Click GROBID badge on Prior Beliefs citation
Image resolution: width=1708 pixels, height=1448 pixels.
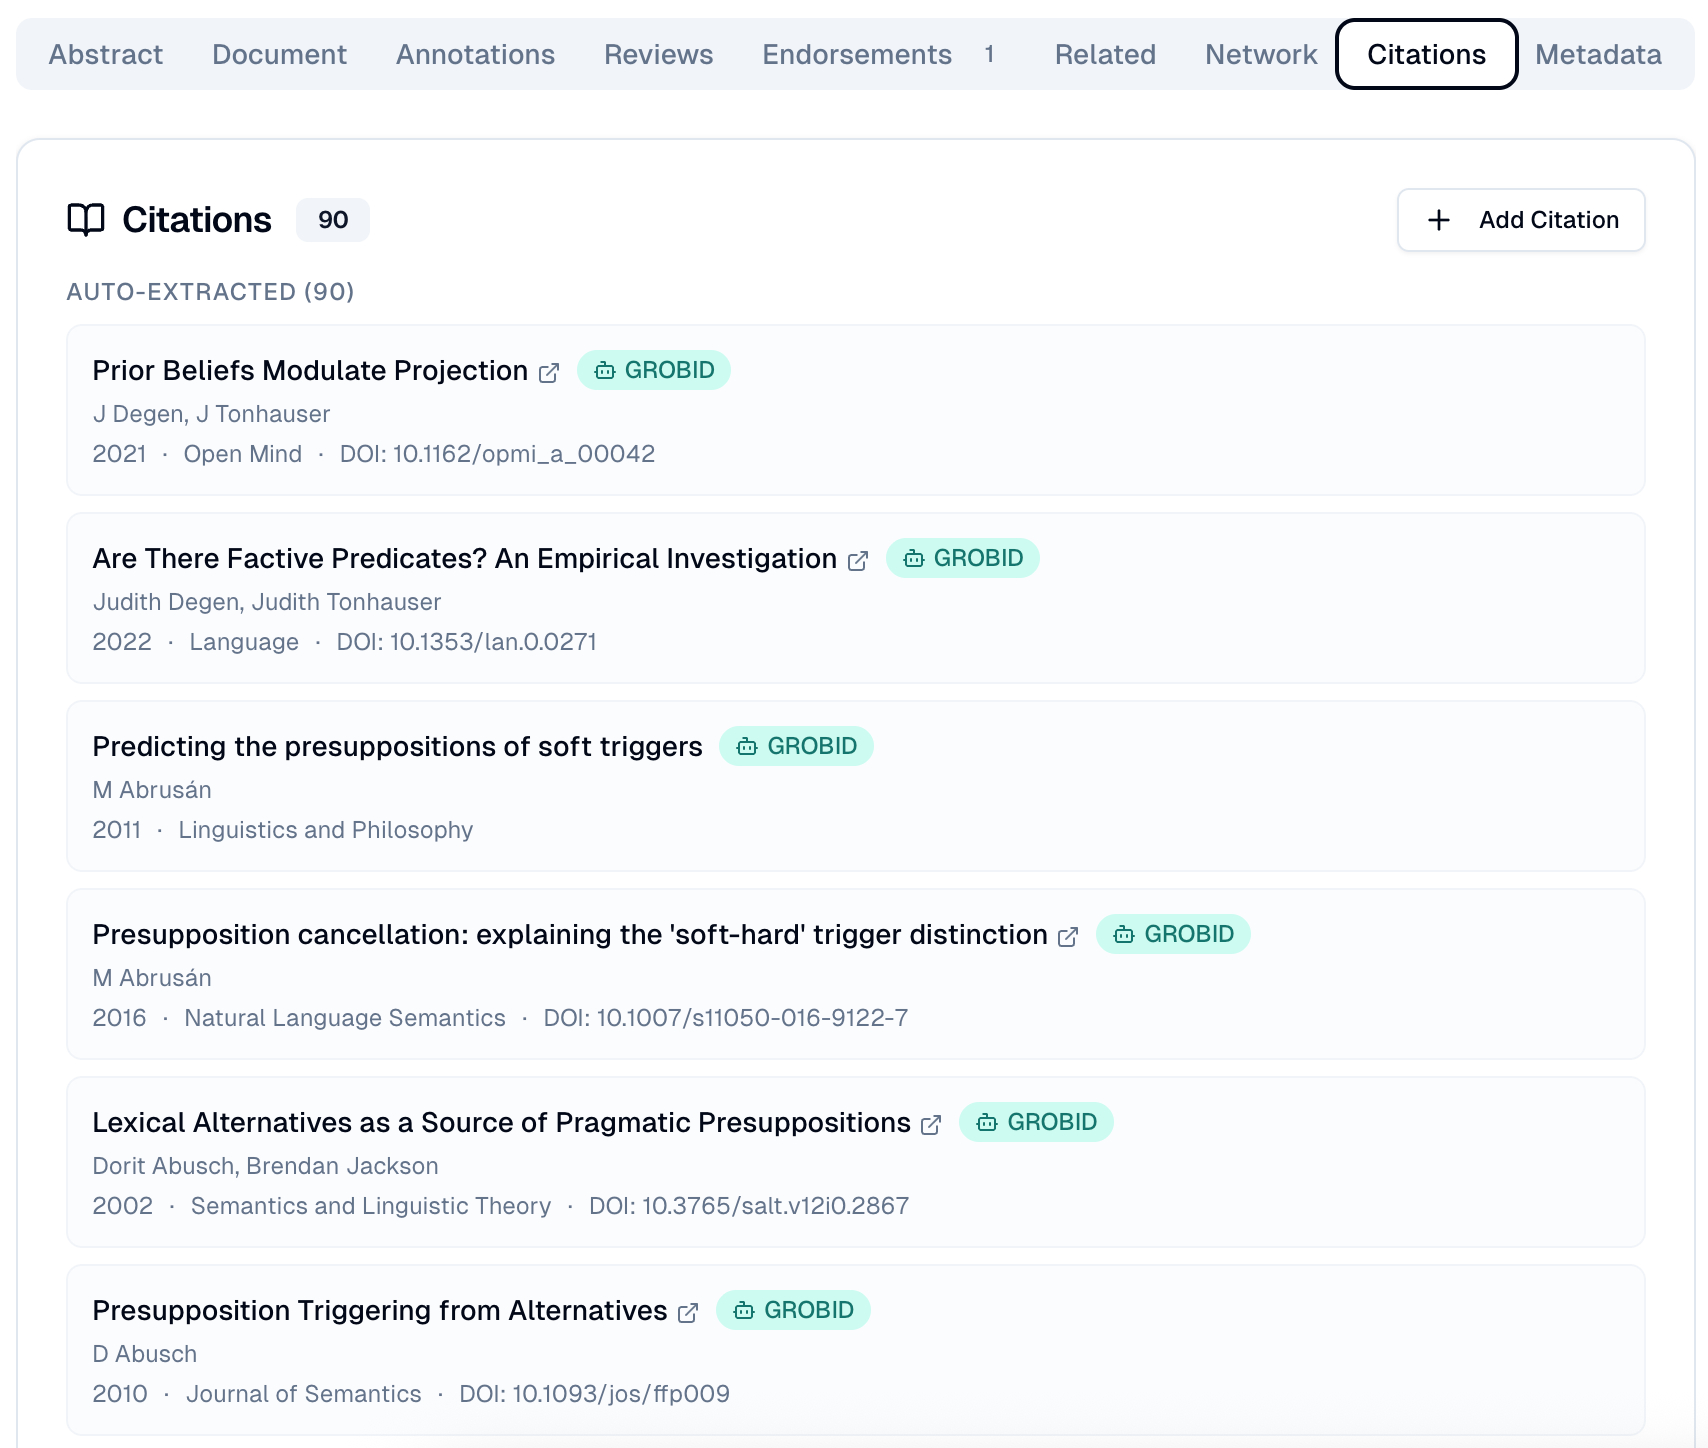coord(654,370)
